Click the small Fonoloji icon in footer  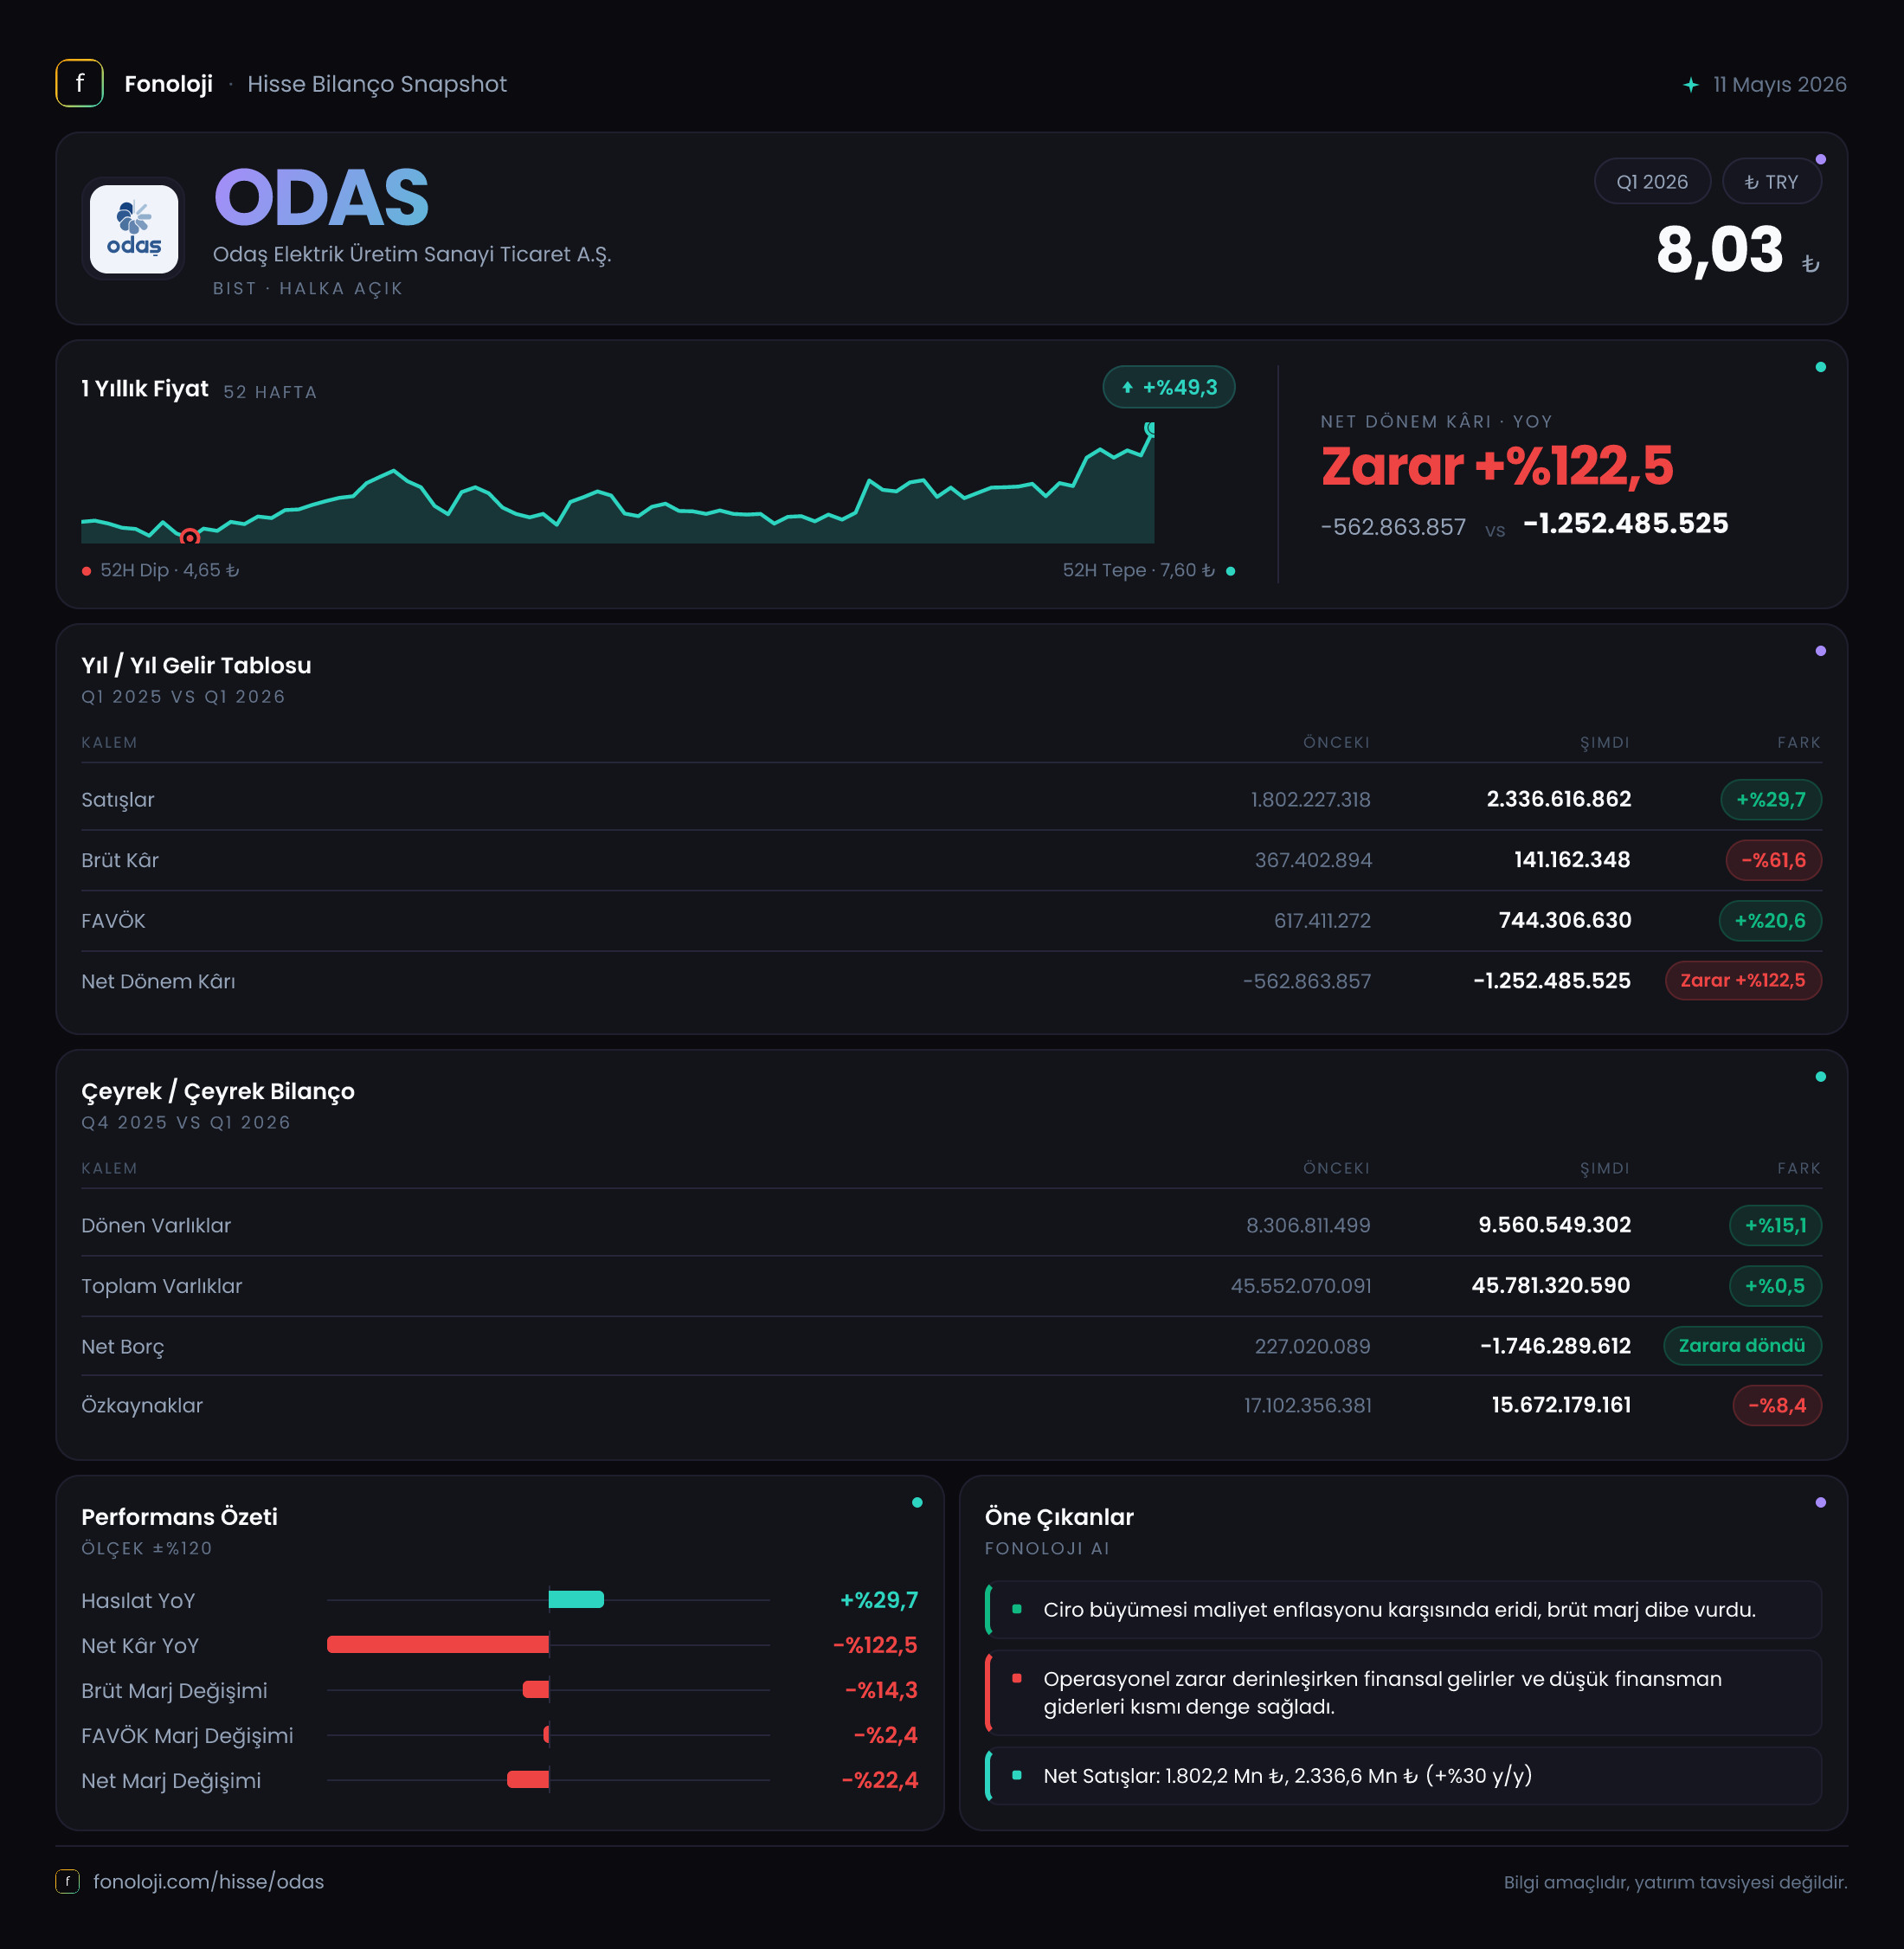pos(67,1881)
